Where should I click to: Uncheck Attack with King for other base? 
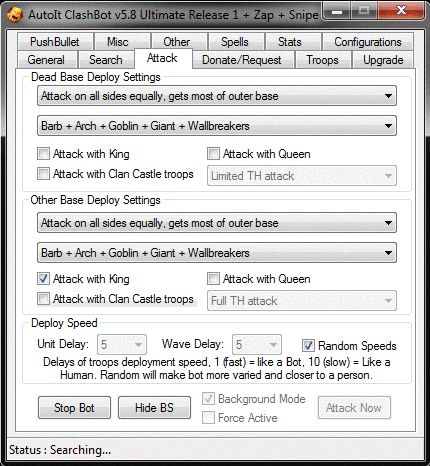tap(43, 279)
